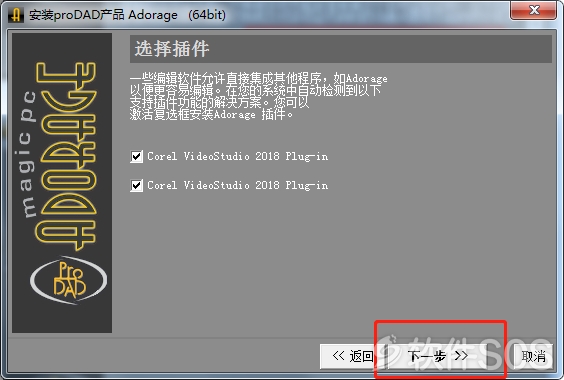Click the "<<" chevrons on the 返回 button
Viewport: 564px width, 380px height.
pos(338,356)
